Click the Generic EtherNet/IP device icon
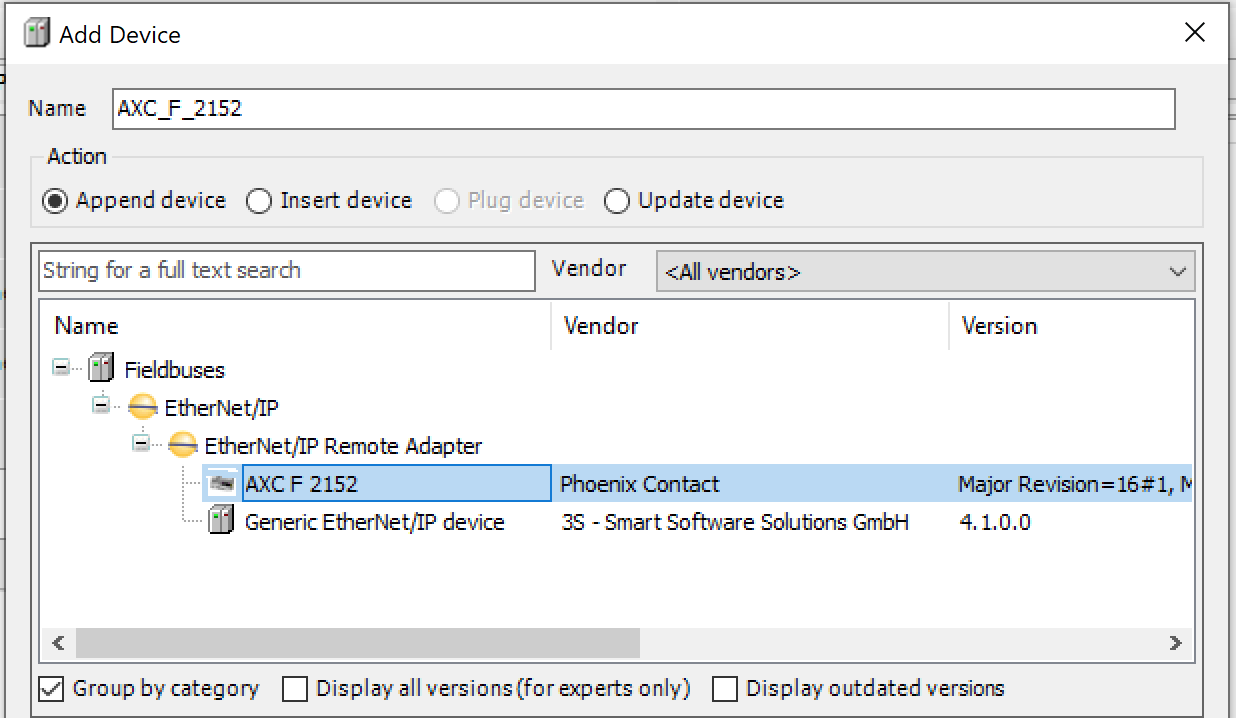Viewport: 1236px width, 718px height. click(221, 521)
